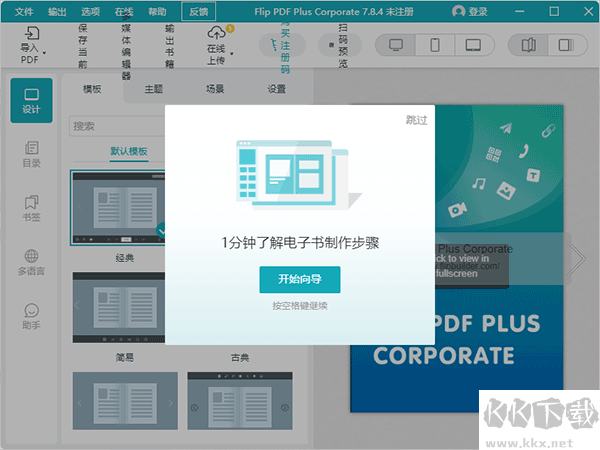Open the 多语言 language sidebar panel

click(31, 262)
